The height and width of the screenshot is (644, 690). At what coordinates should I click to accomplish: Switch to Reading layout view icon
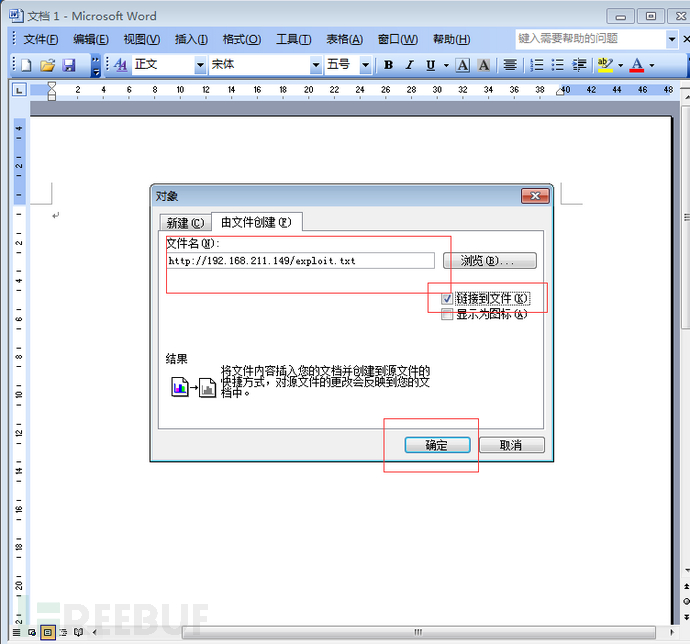tap(78, 633)
